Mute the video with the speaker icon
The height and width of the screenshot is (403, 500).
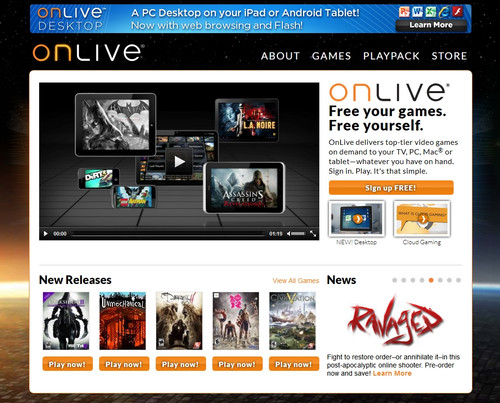(x=289, y=234)
